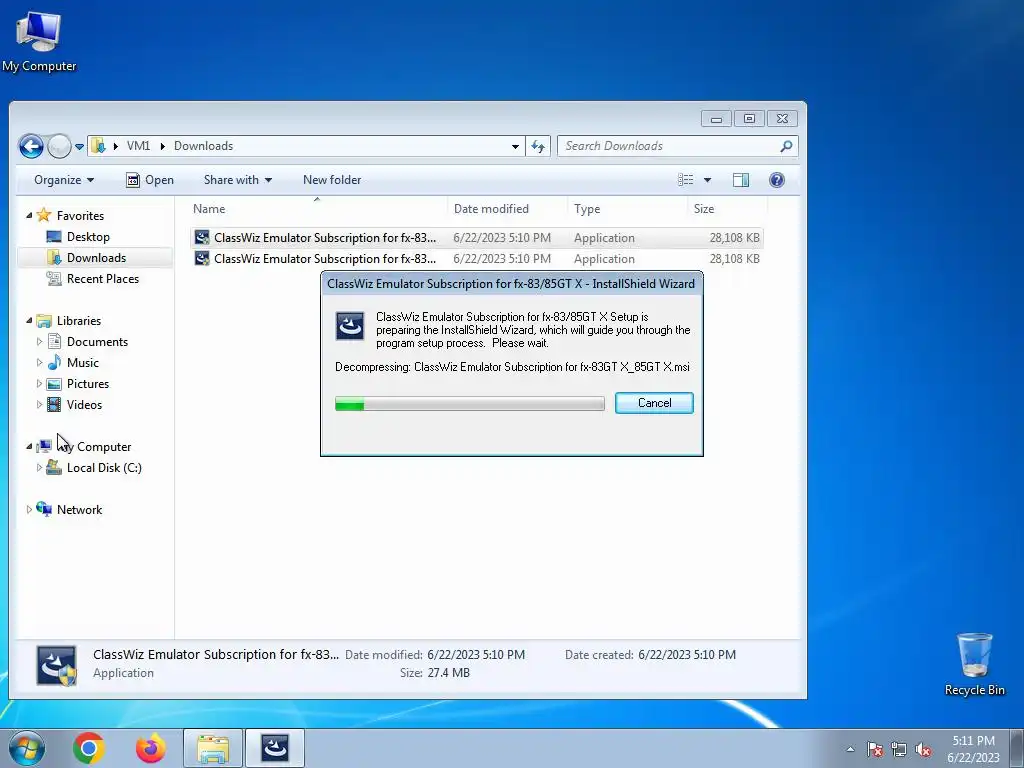This screenshot has width=1024, height=768.
Task: Click the Back navigation arrow in Explorer
Action: [x=31, y=146]
